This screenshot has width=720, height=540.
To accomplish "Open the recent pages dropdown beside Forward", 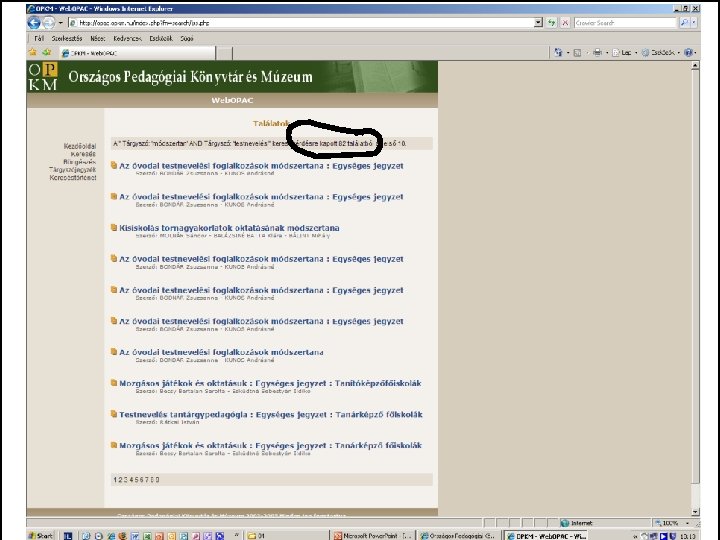I will point(61,22).
